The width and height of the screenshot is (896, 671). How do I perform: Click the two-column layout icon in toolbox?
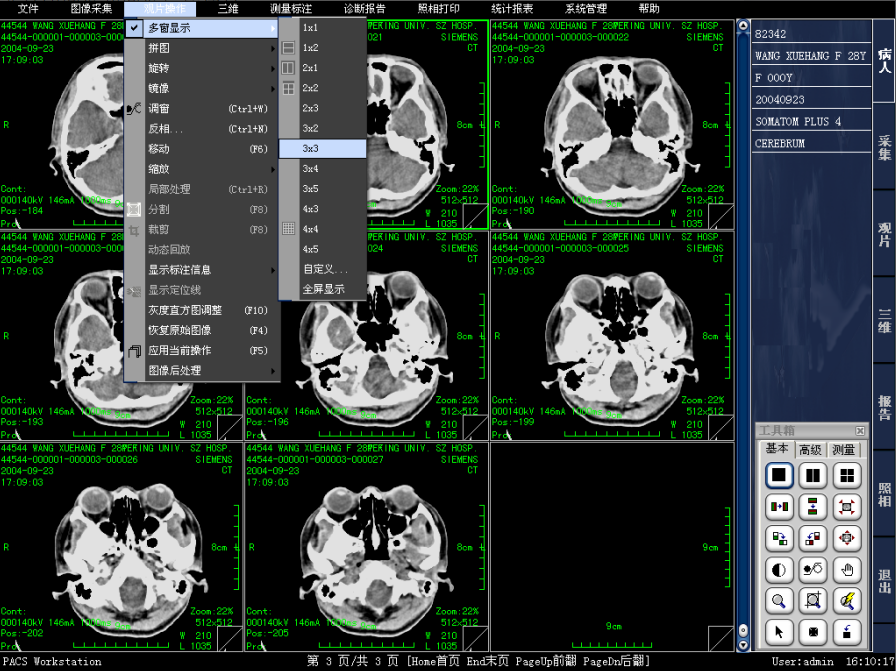click(814, 476)
